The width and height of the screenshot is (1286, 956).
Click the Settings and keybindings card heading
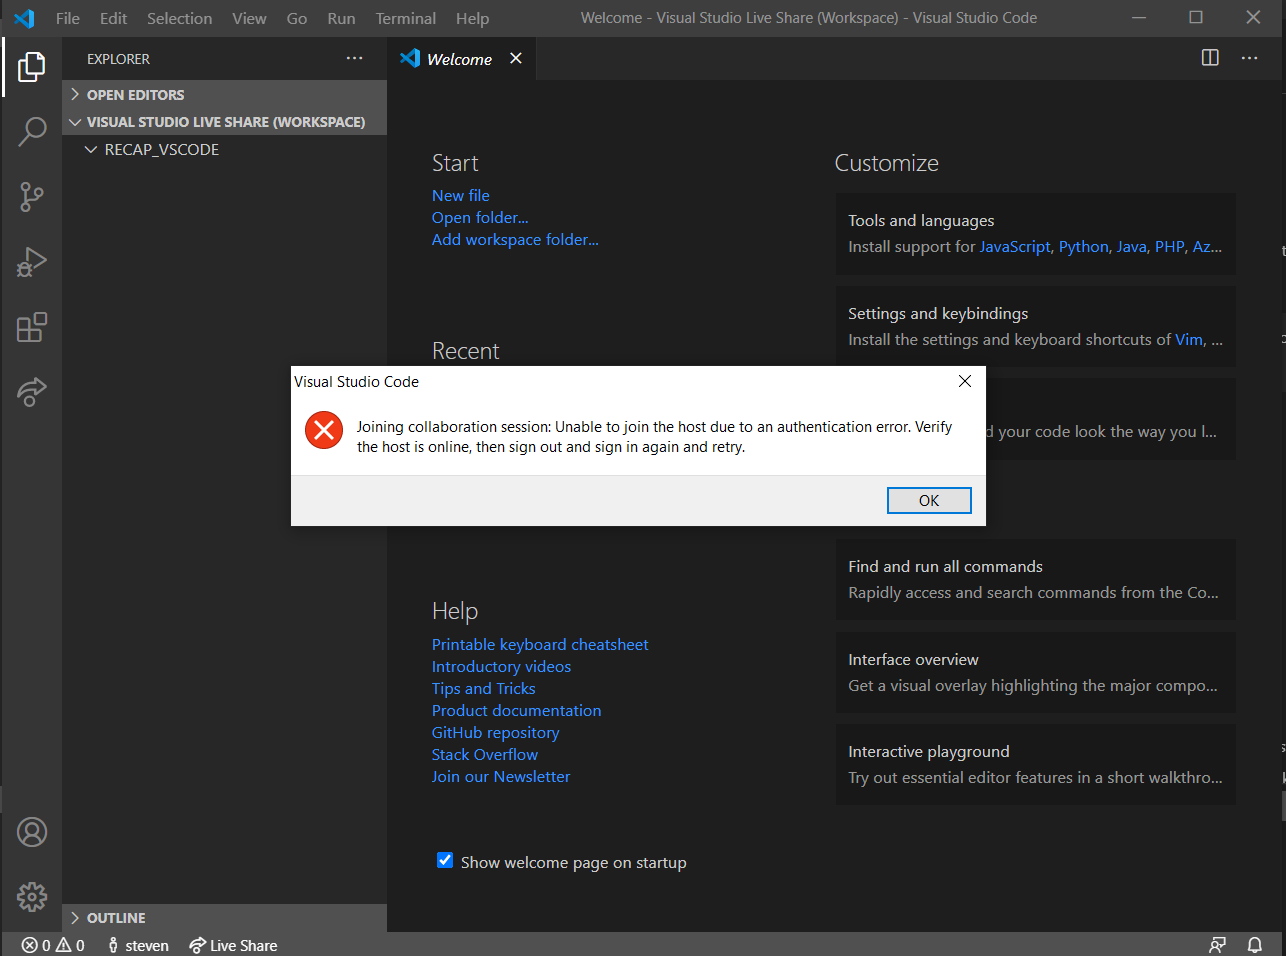938,313
